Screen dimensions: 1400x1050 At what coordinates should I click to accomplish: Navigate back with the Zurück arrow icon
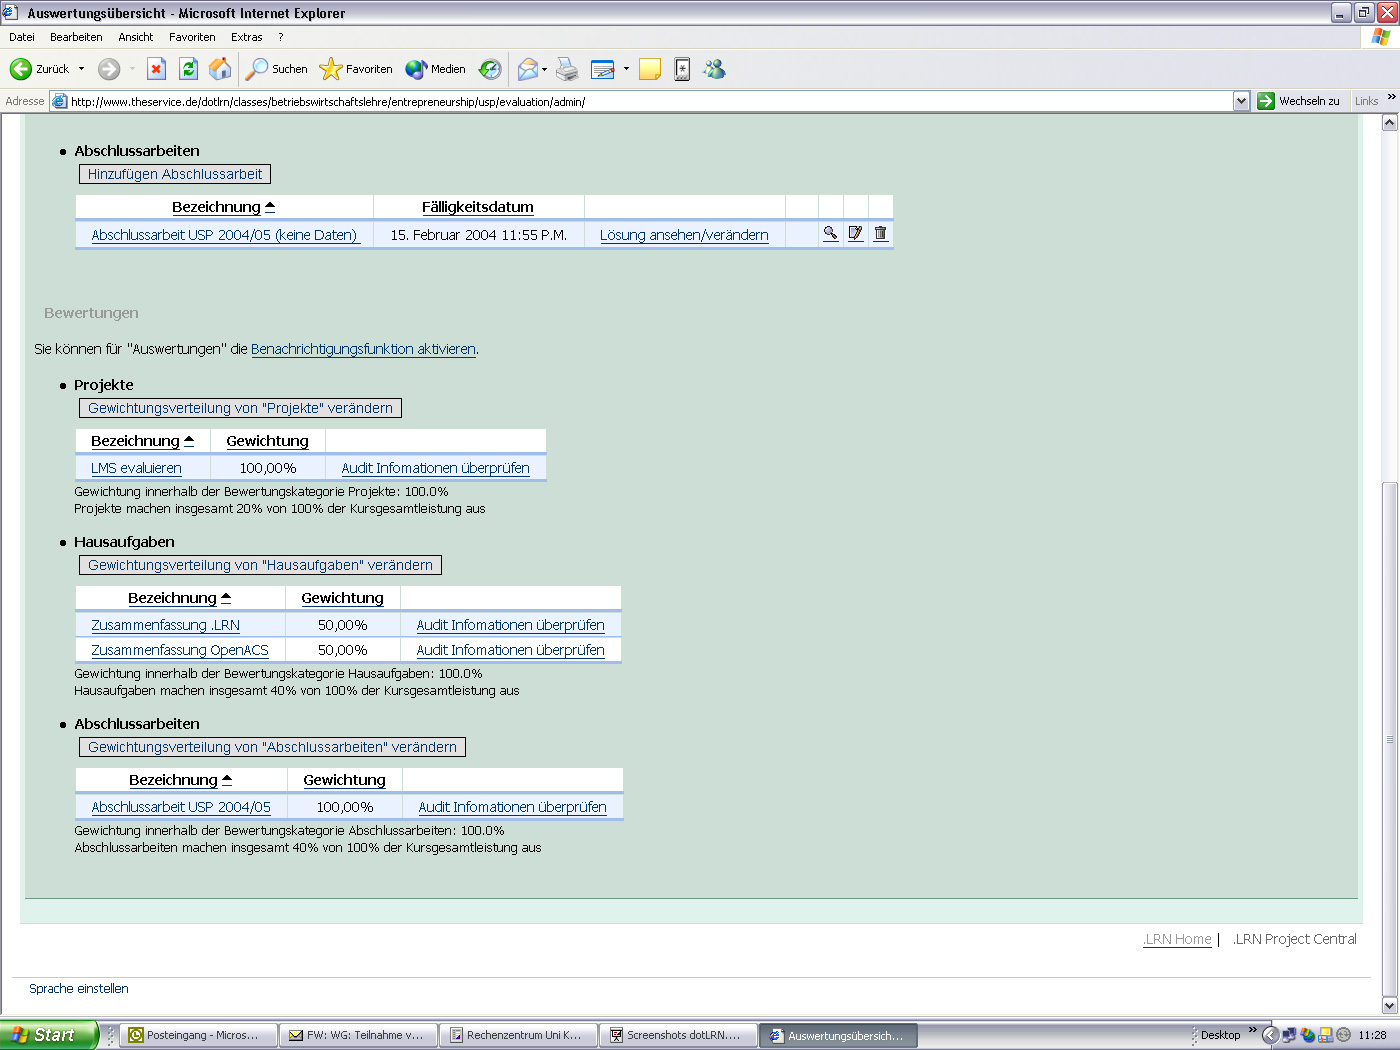tap(22, 68)
